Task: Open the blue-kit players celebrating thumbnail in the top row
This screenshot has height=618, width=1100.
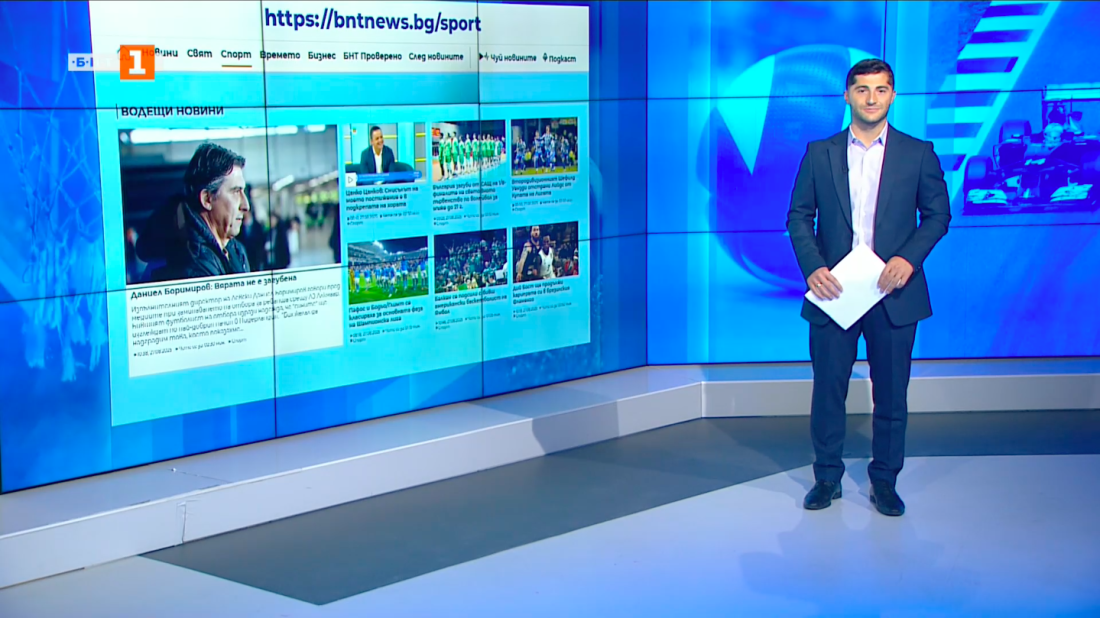Action: coord(544,146)
